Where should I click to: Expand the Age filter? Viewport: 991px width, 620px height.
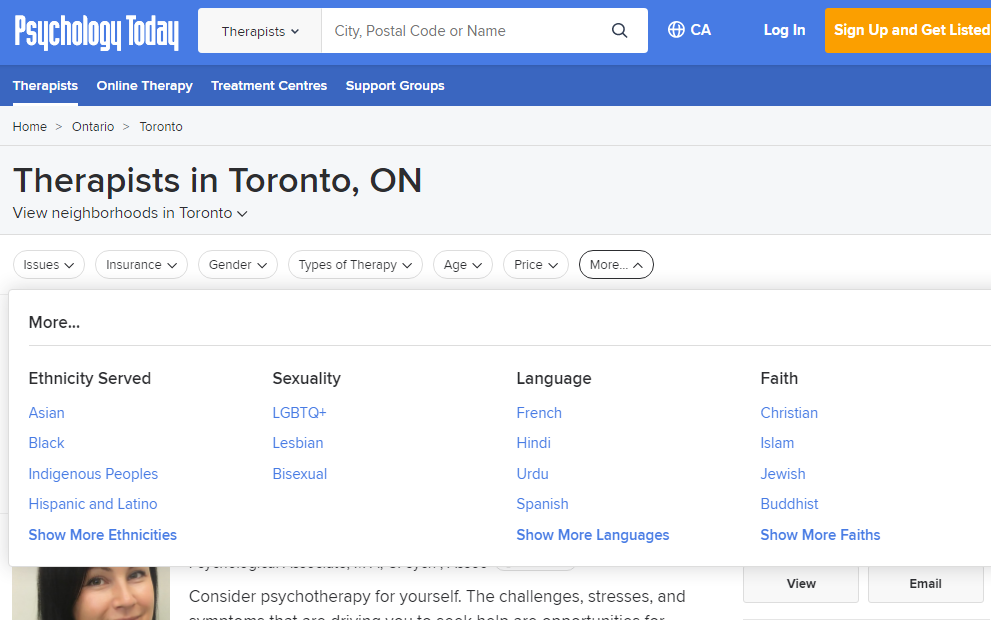tap(463, 265)
